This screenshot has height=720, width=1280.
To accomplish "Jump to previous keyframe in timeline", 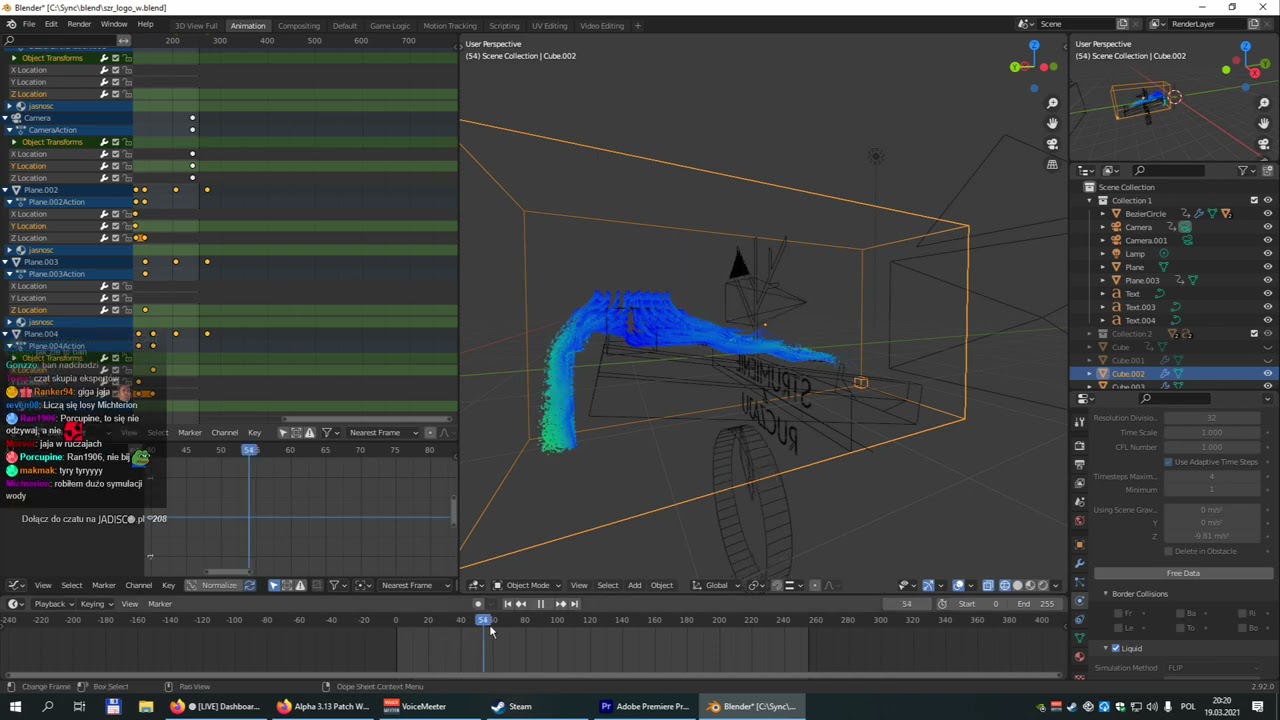I will point(521,604).
